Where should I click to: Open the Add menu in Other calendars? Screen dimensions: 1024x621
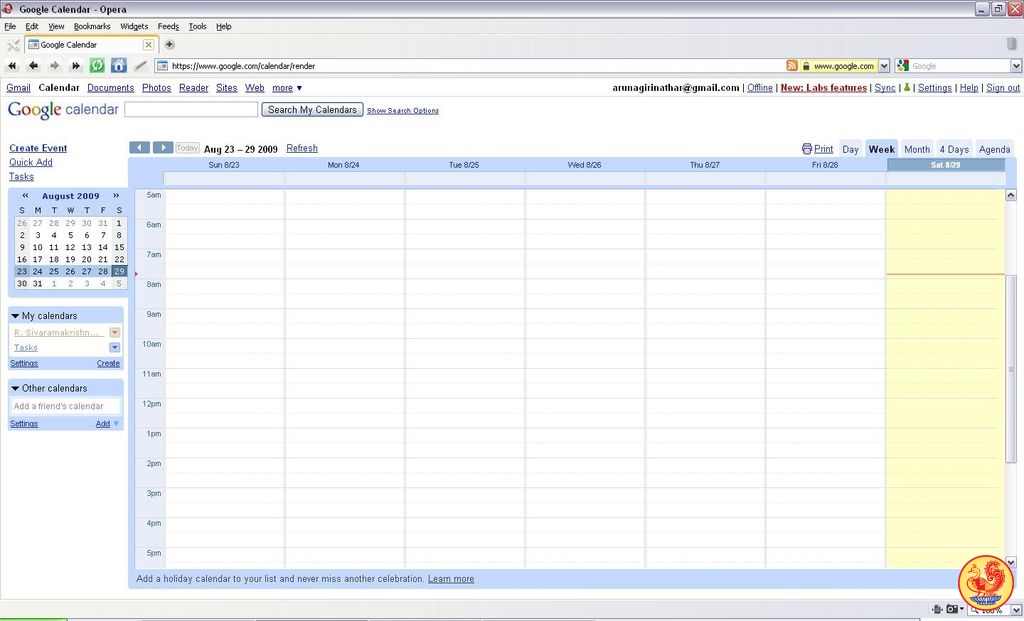coord(108,424)
